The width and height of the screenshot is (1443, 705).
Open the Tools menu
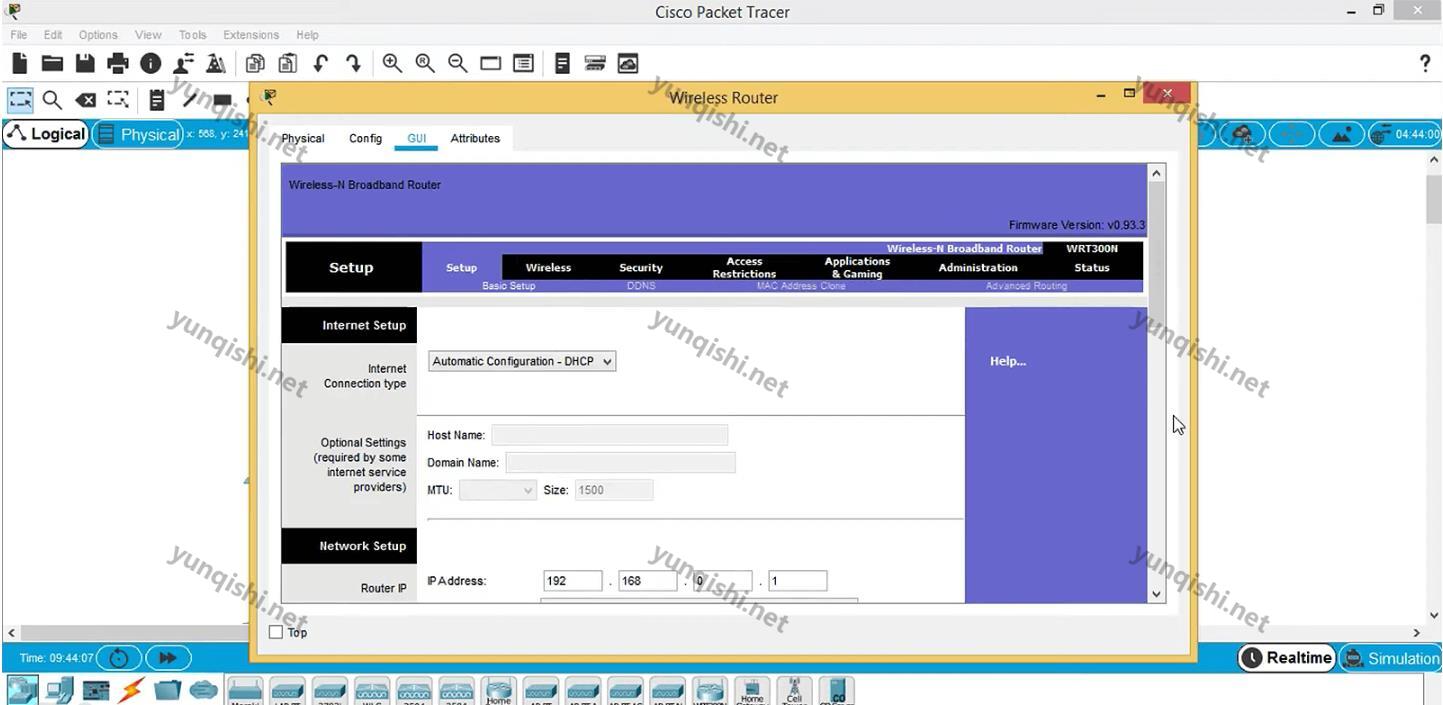[x=192, y=34]
